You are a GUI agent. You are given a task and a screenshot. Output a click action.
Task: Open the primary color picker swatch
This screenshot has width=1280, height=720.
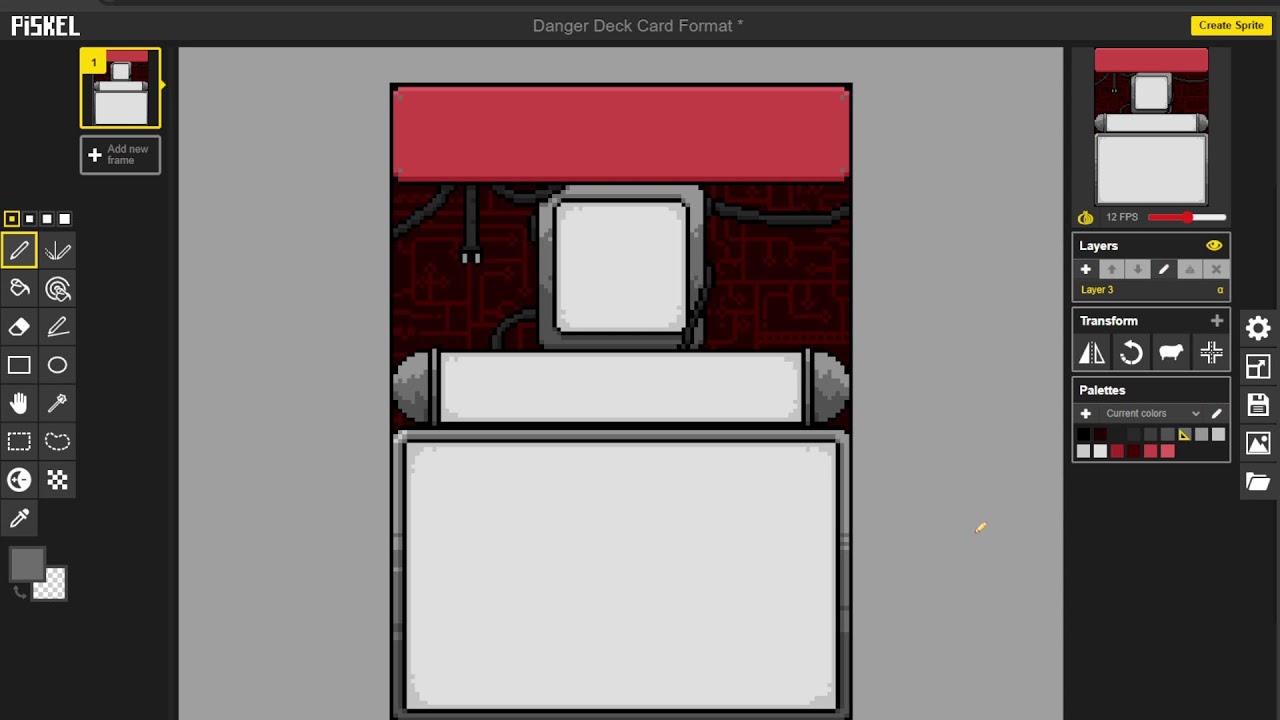coord(26,564)
